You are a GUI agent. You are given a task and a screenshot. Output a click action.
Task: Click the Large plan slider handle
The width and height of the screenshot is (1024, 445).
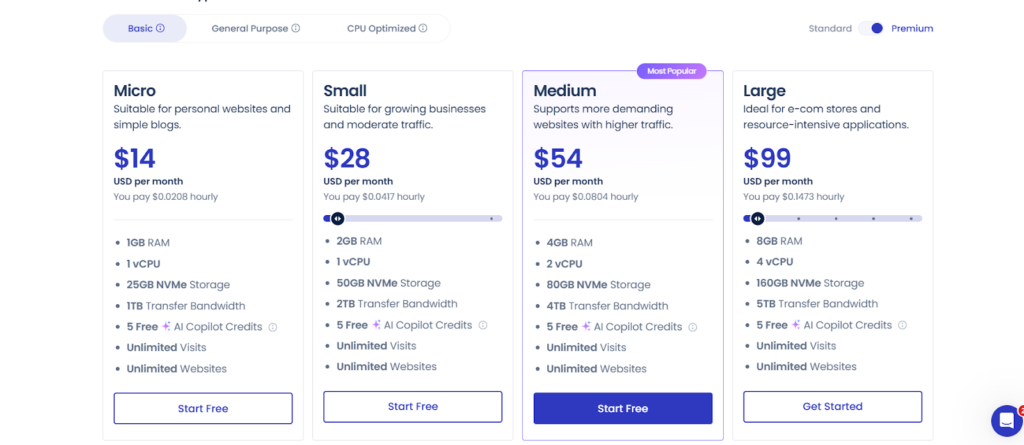point(757,218)
